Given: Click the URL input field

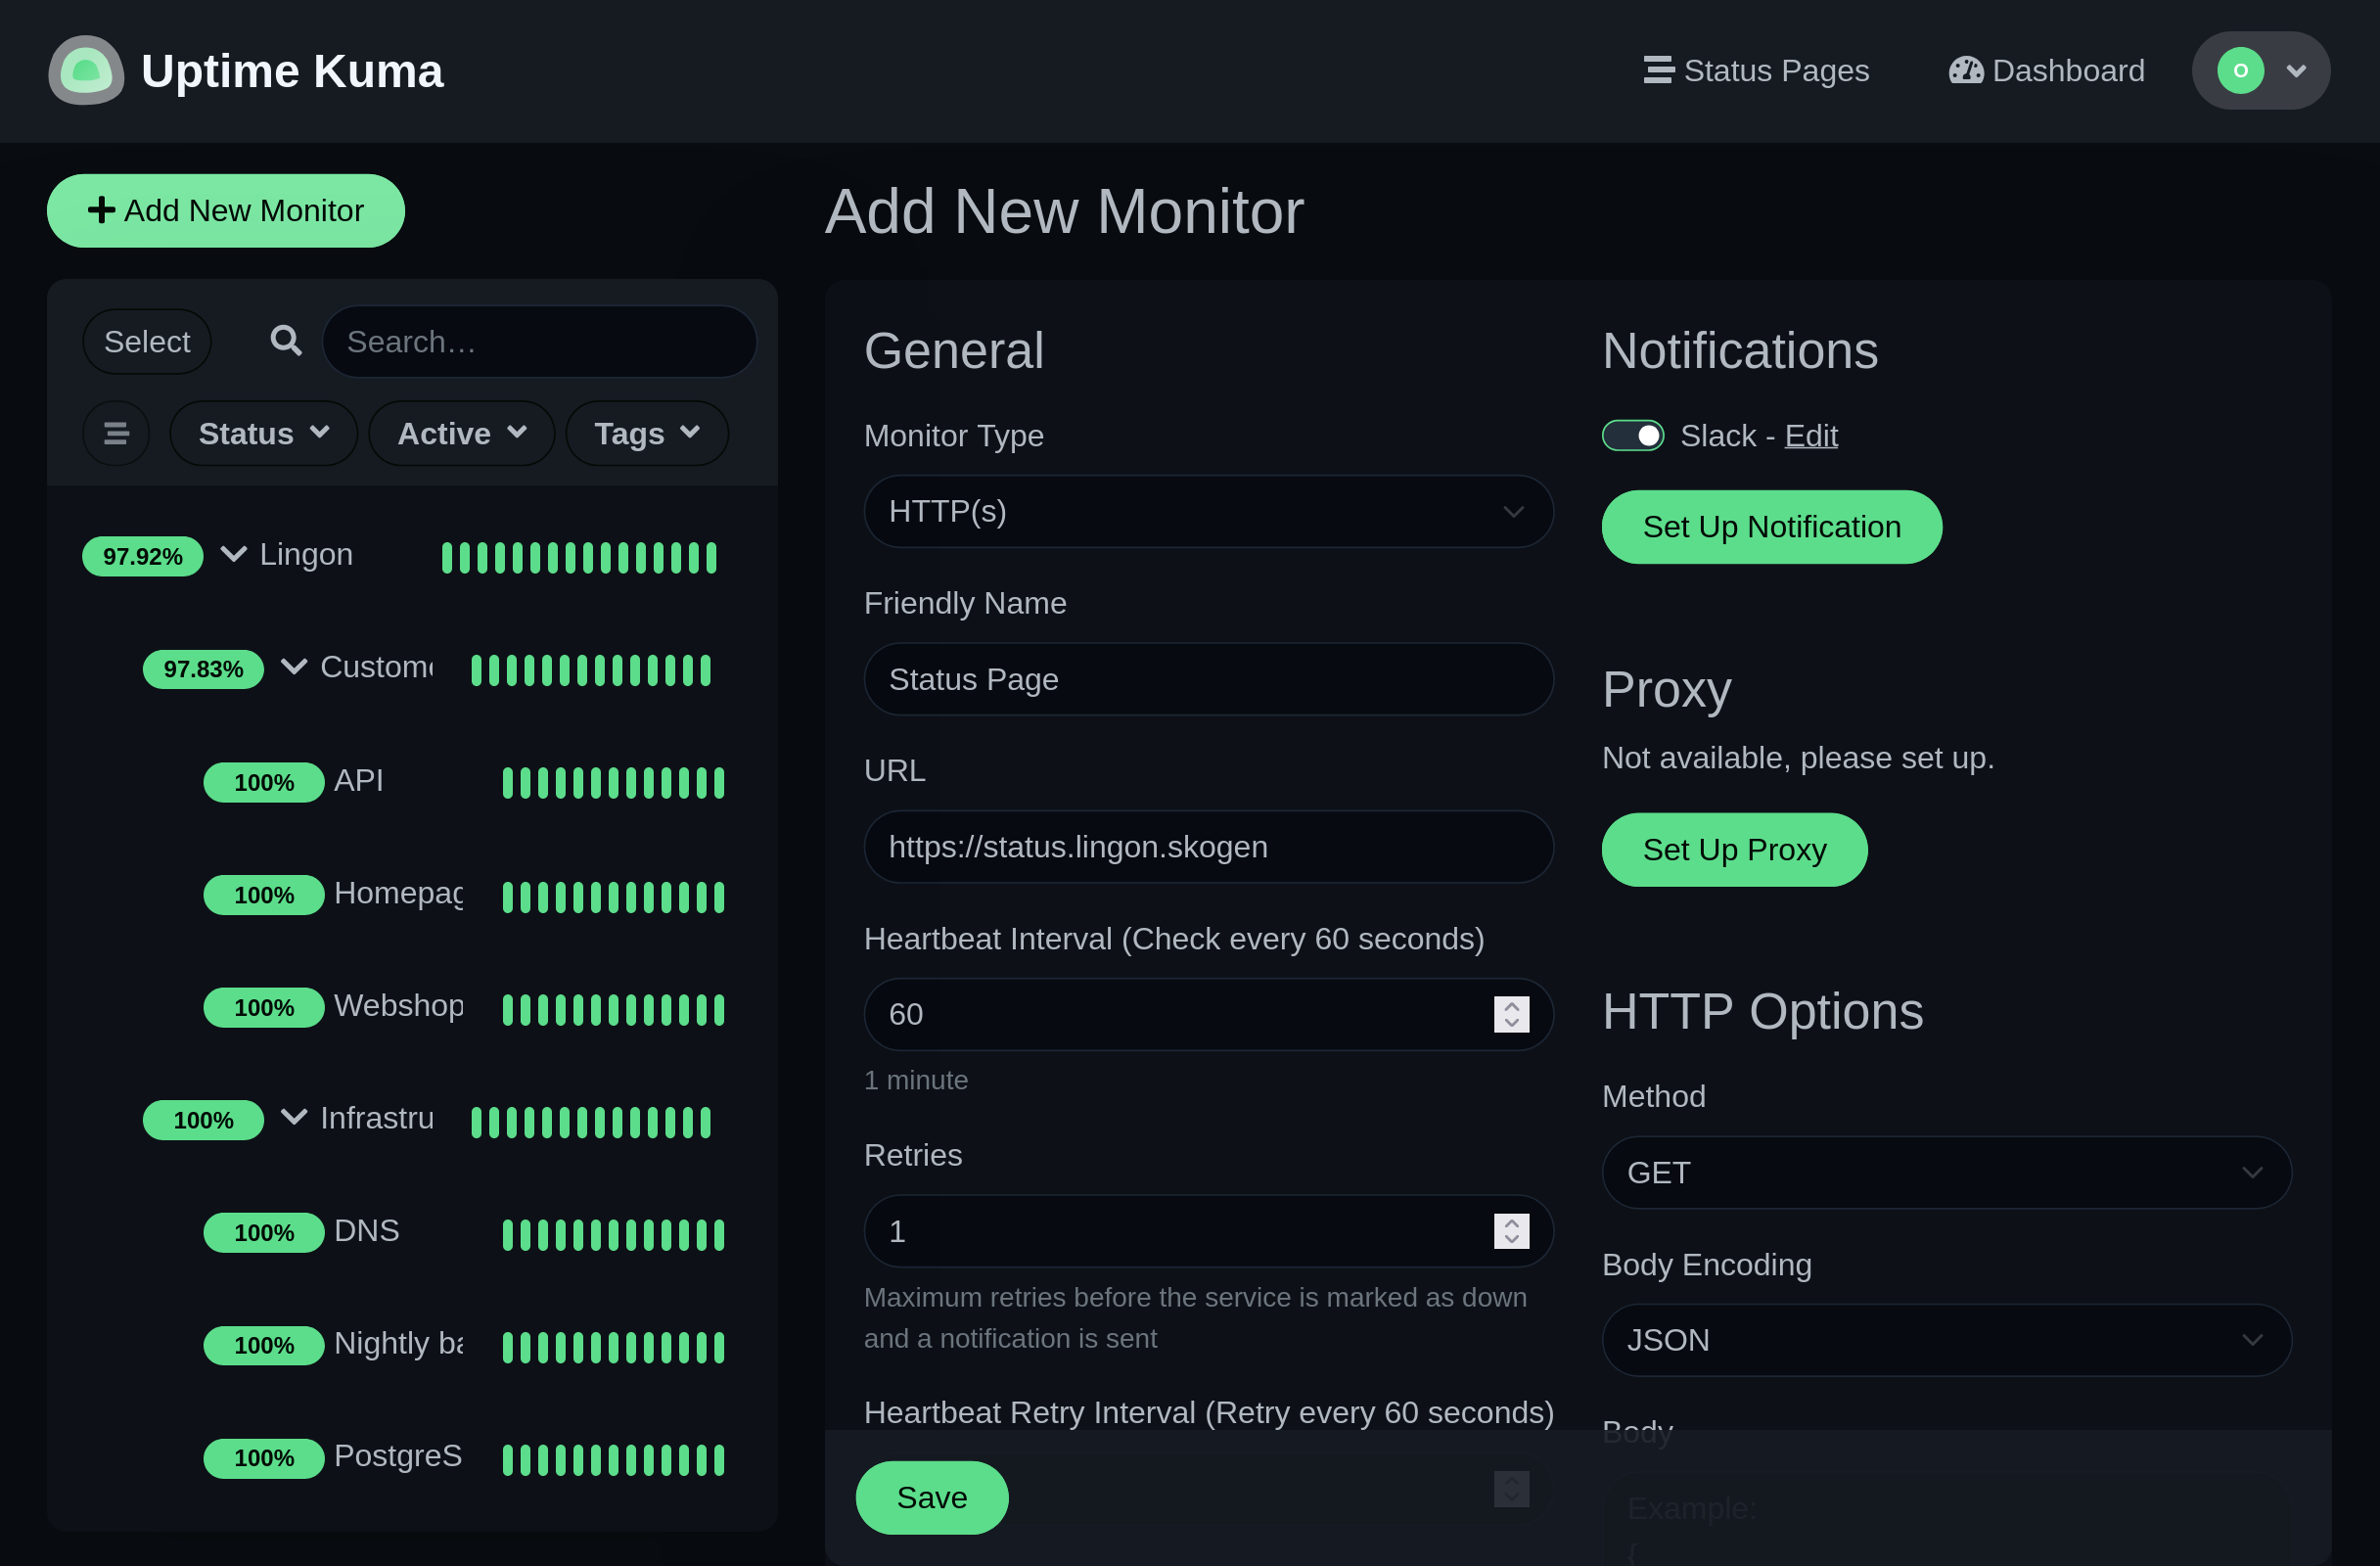Looking at the screenshot, I should [1208, 847].
